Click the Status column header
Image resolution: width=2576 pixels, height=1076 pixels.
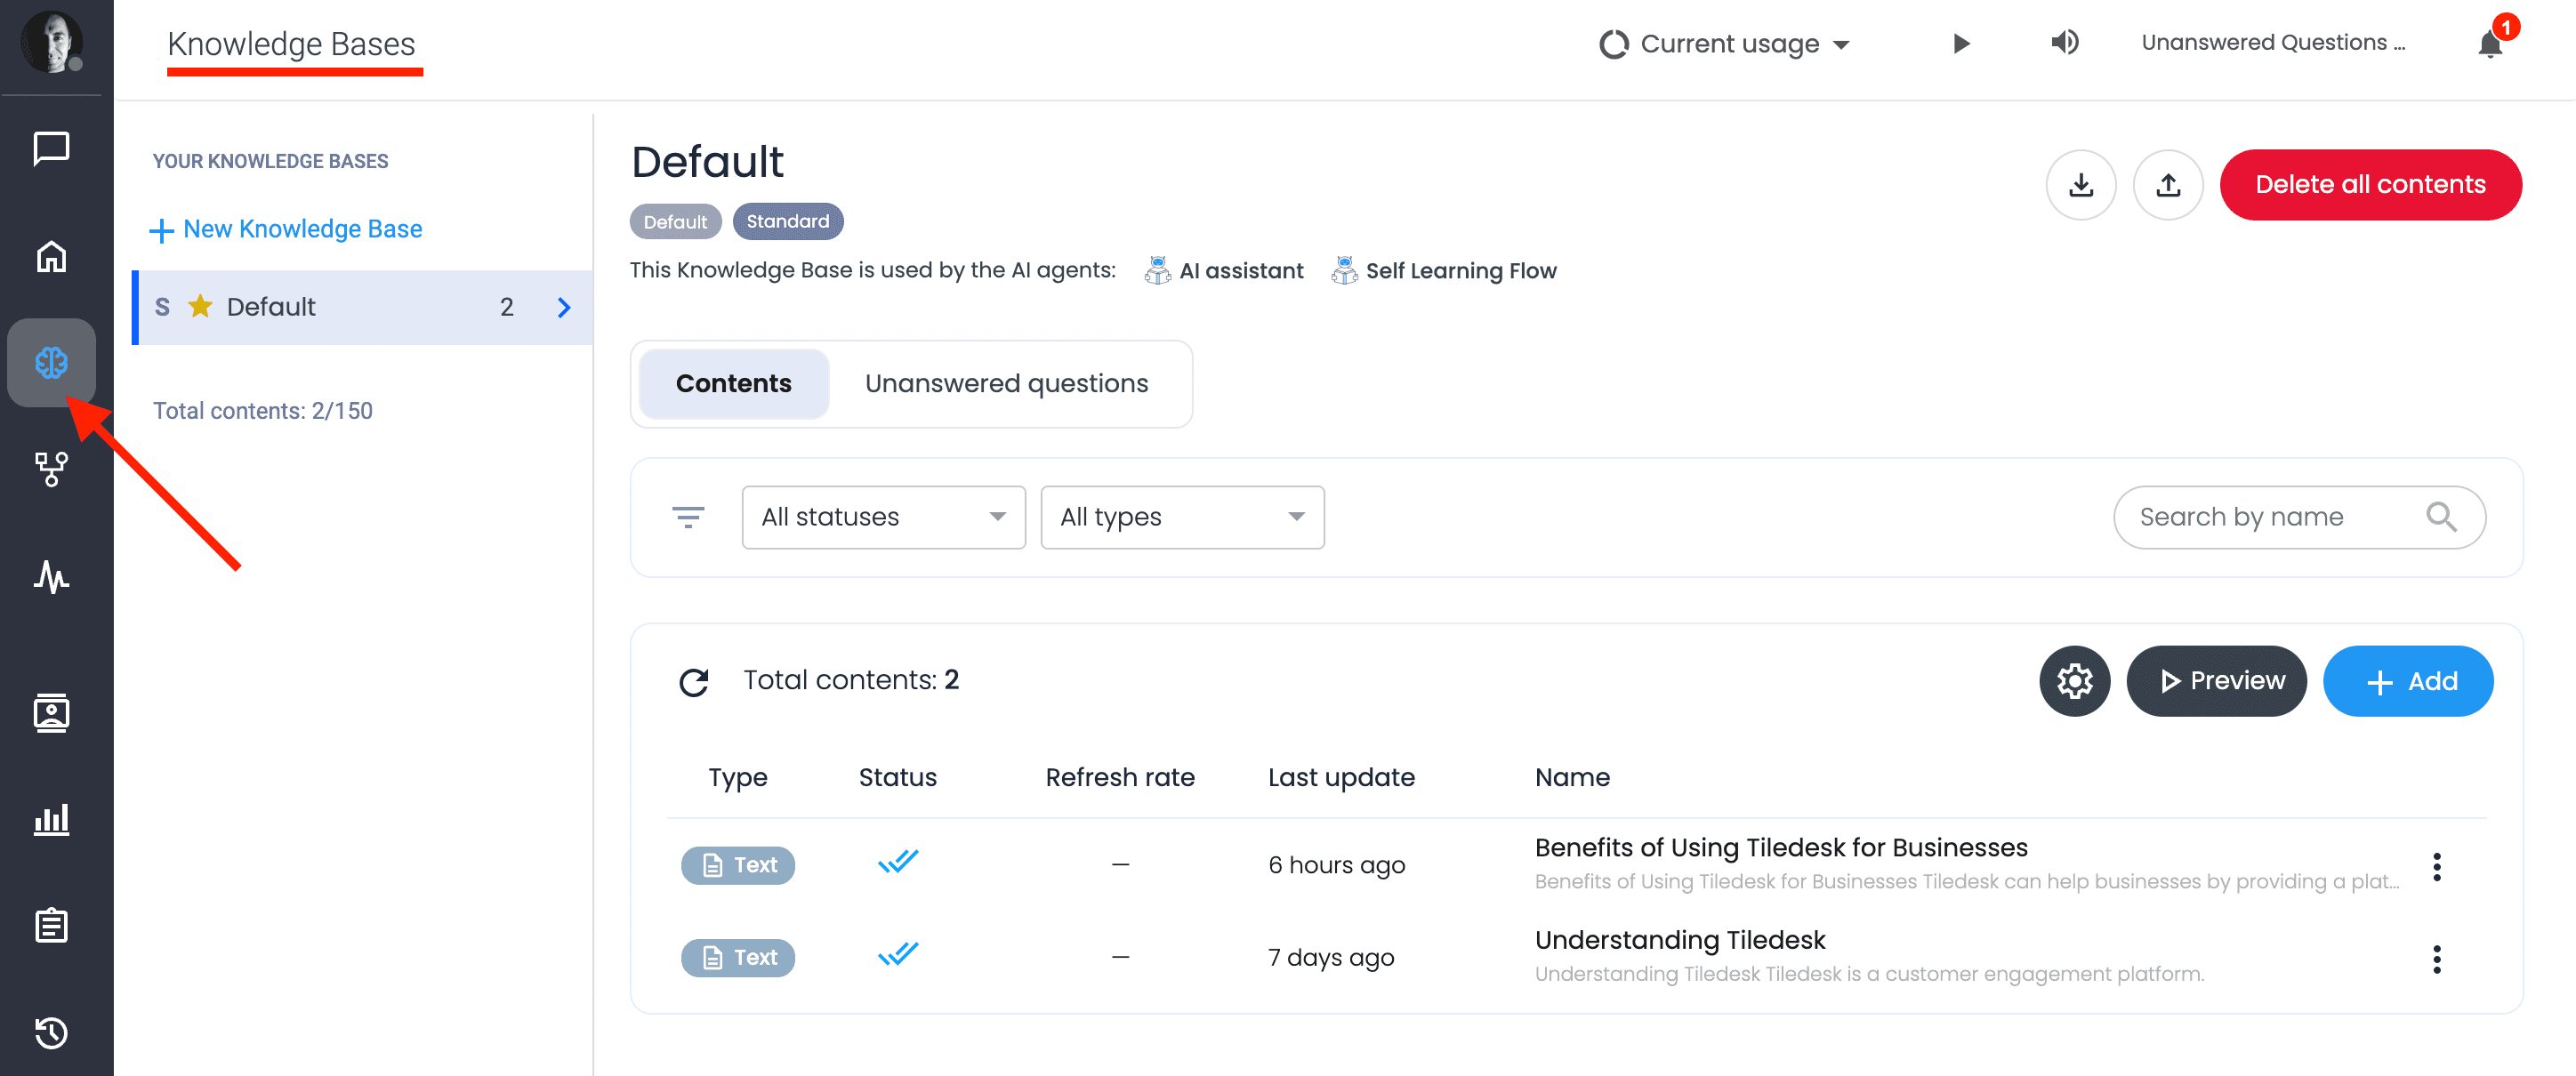tap(898, 777)
